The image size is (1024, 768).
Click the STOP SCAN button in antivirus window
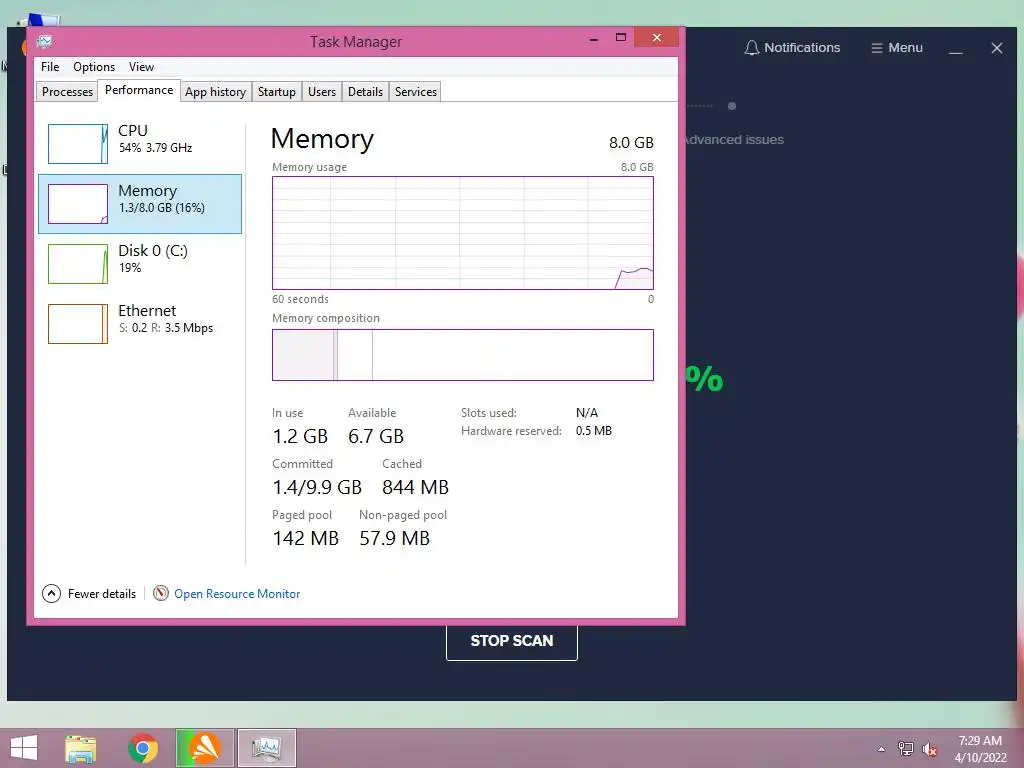(512, 641)
